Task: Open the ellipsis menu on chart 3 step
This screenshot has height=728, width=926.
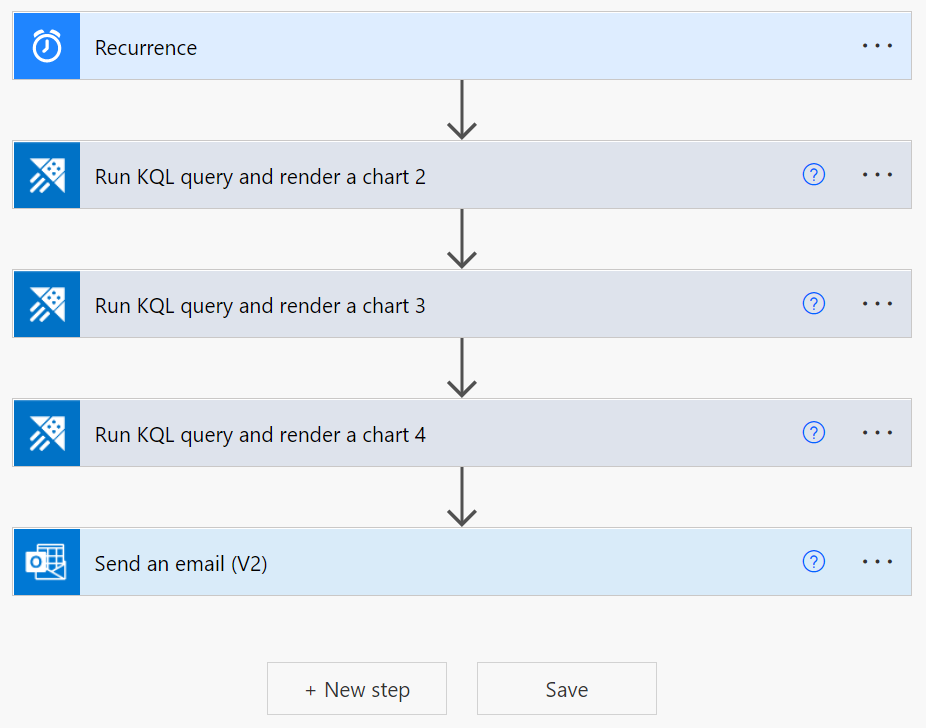Action: 877,304
